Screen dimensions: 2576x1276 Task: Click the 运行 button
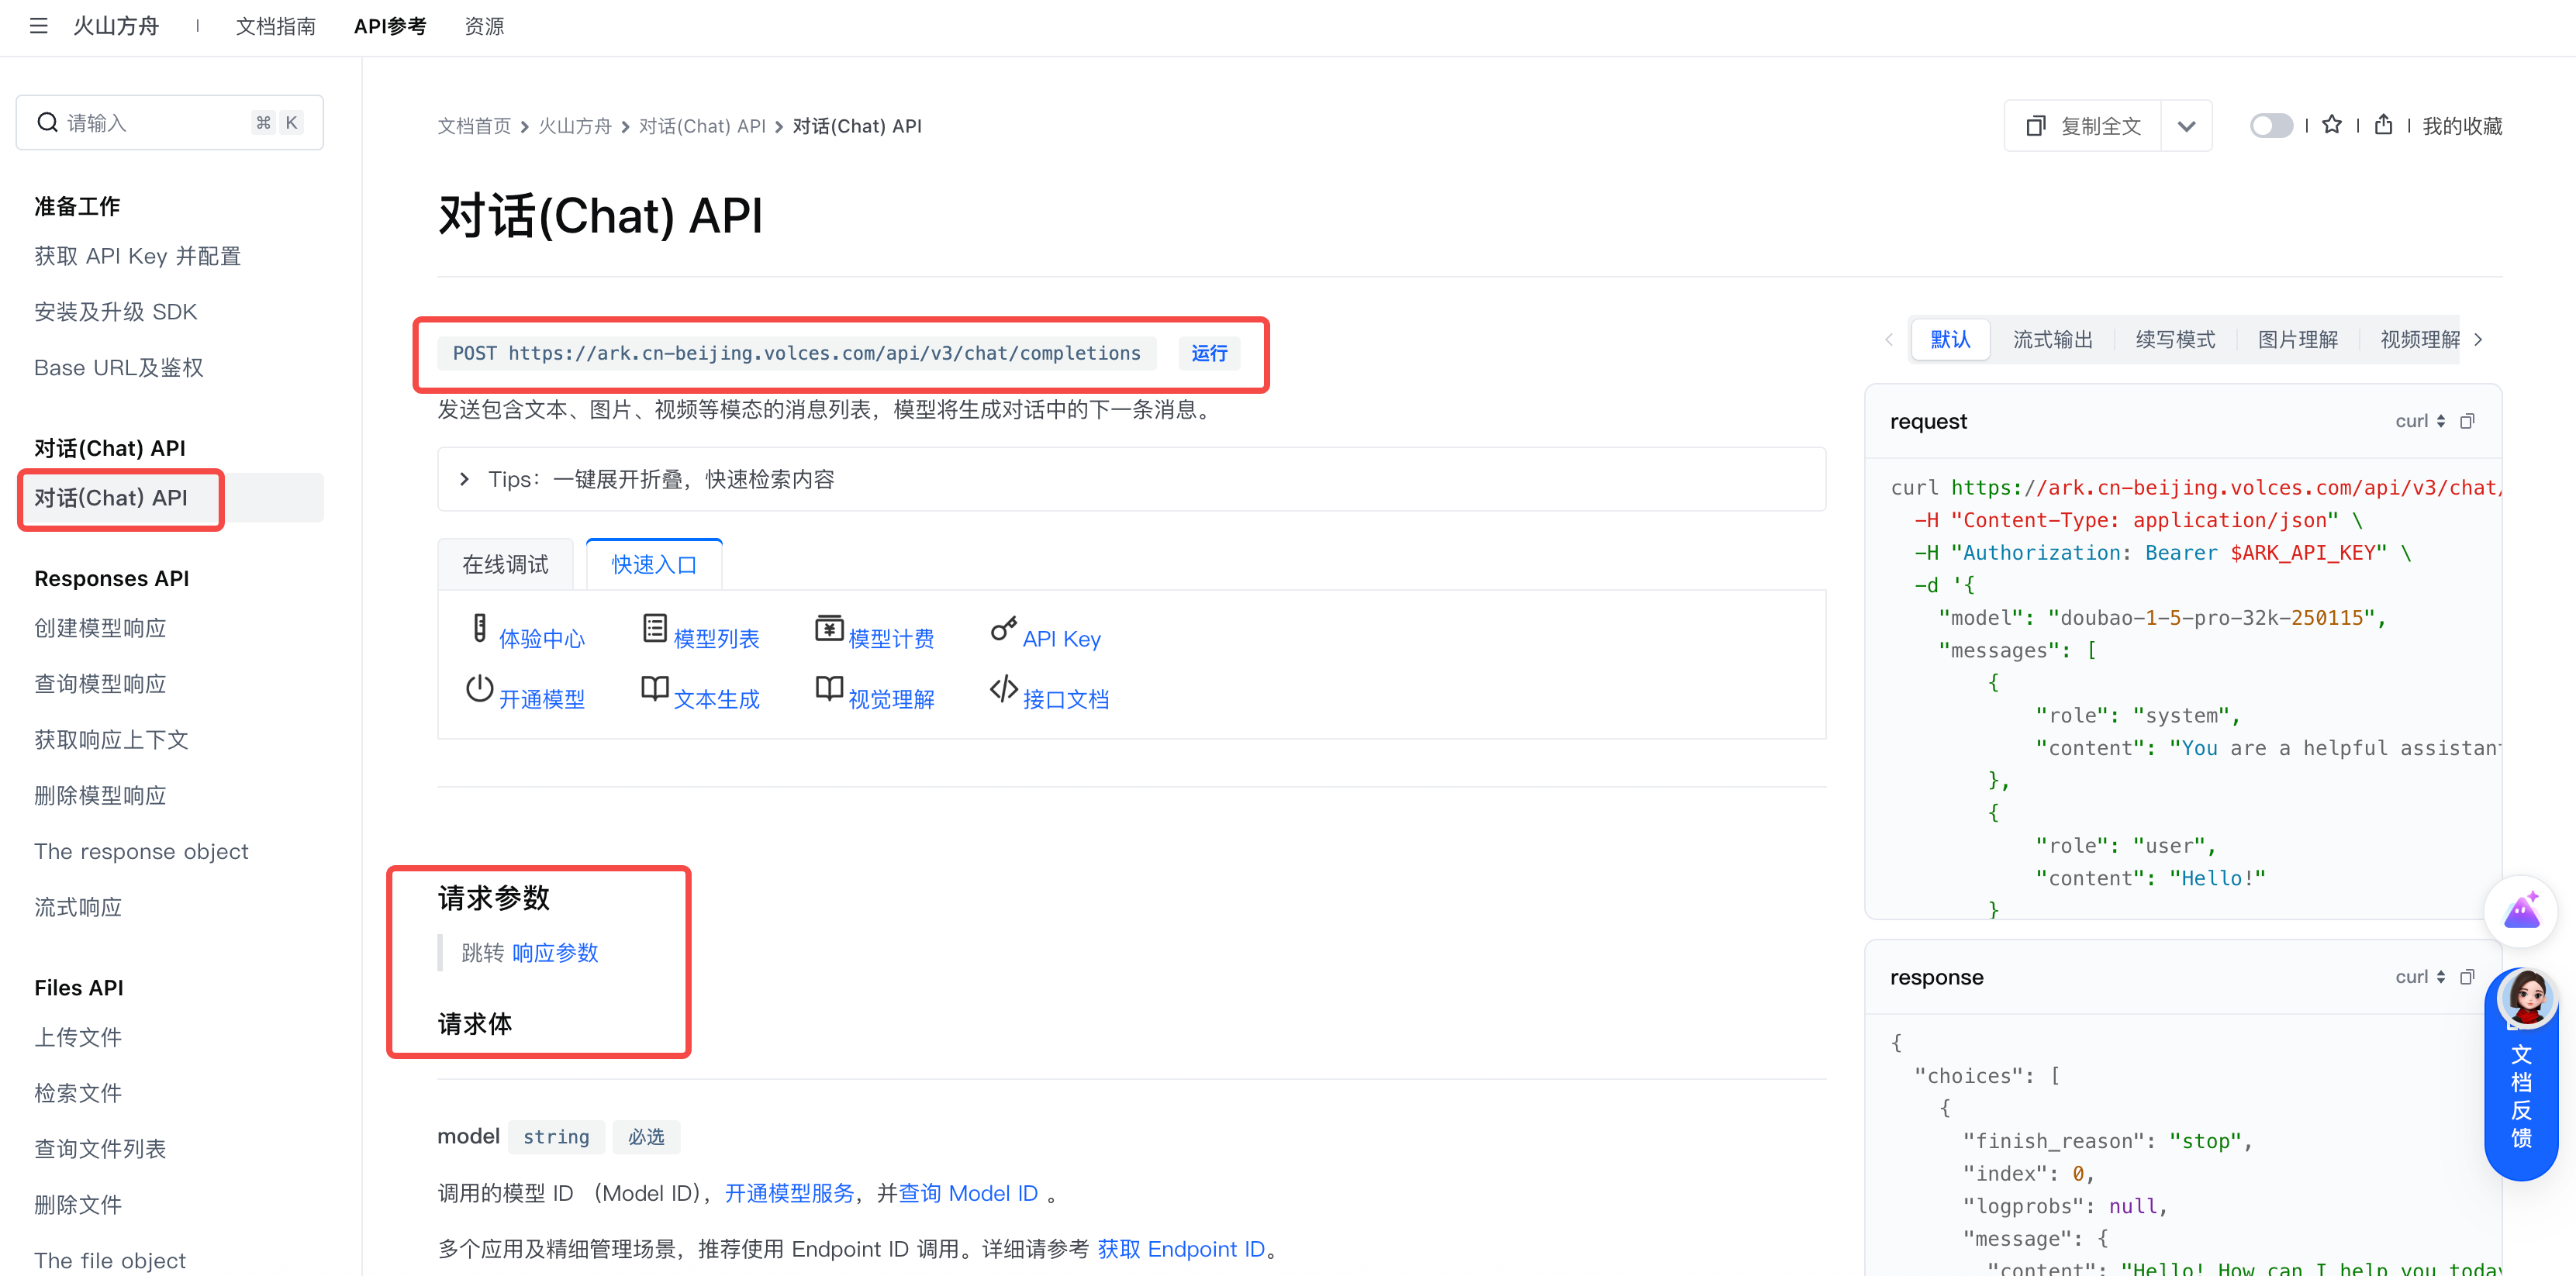click(1209, 353)
